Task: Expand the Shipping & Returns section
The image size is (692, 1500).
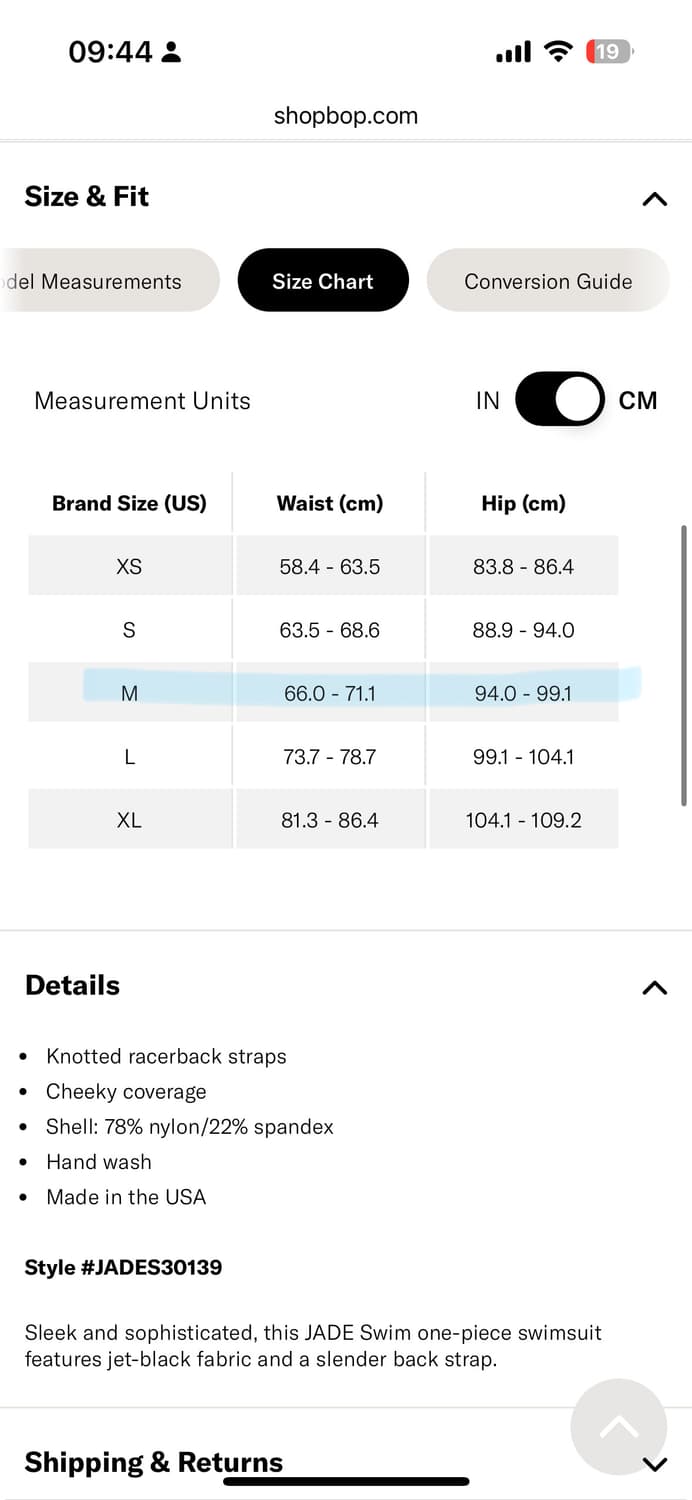Action: coord(654,1464)
